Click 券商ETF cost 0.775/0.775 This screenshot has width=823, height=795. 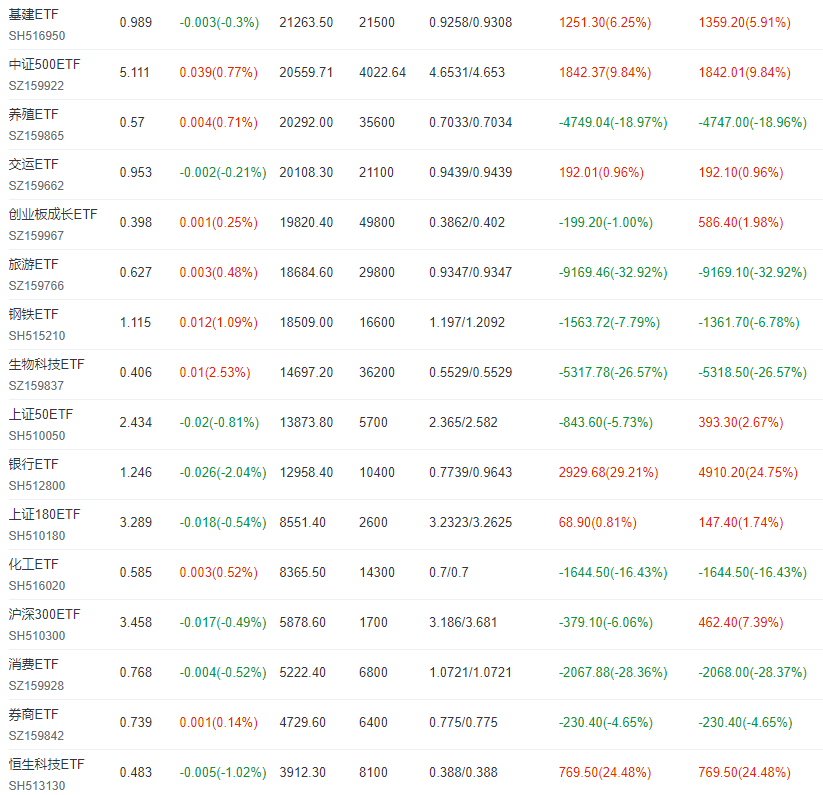click(463, 722)
